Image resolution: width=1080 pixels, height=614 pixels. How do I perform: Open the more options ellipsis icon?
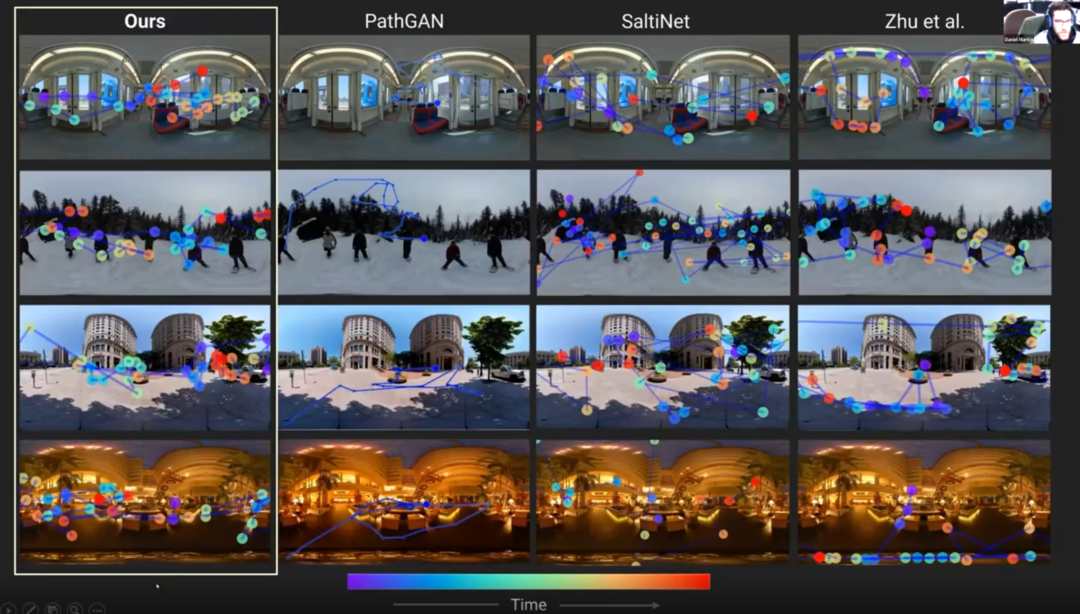click(97, 608)
